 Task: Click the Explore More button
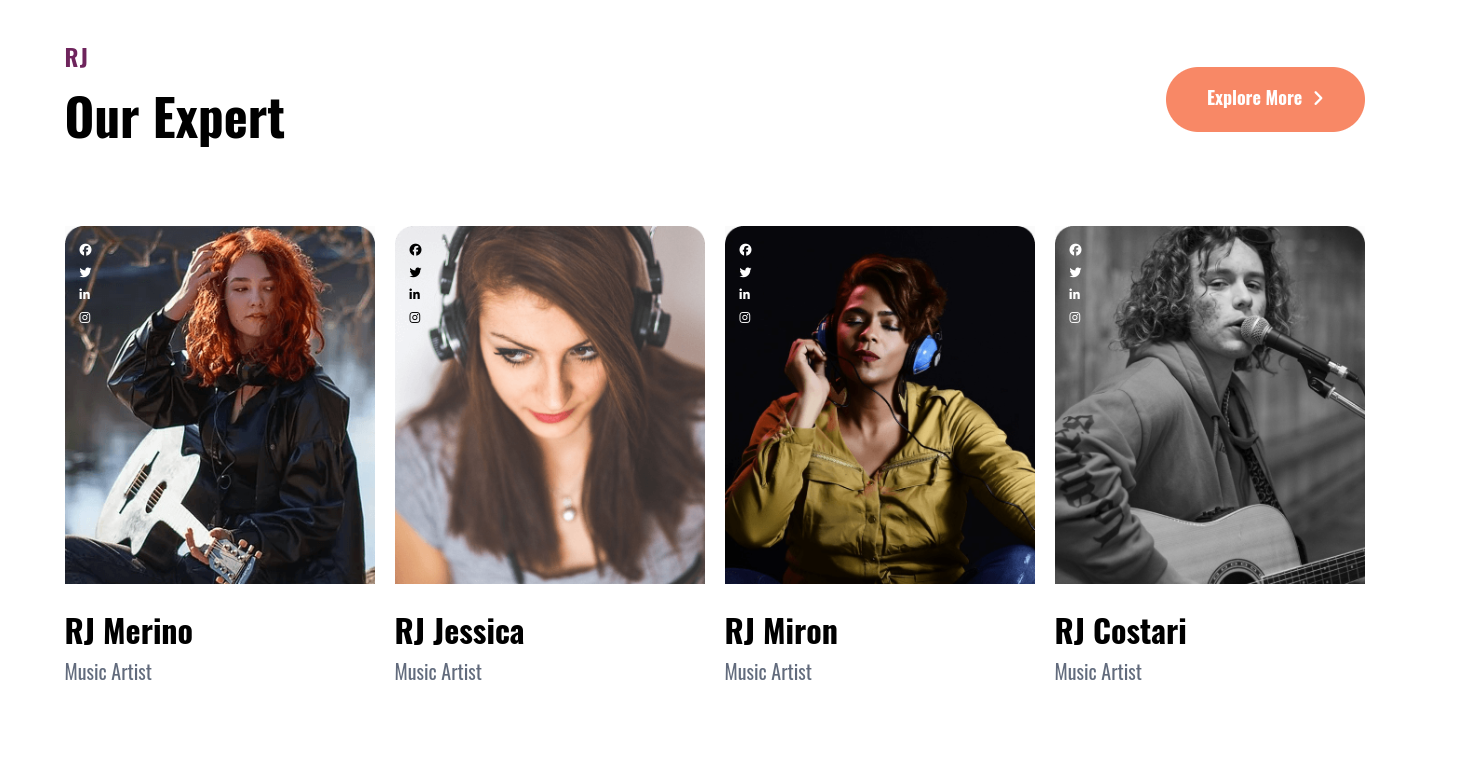1265,99
